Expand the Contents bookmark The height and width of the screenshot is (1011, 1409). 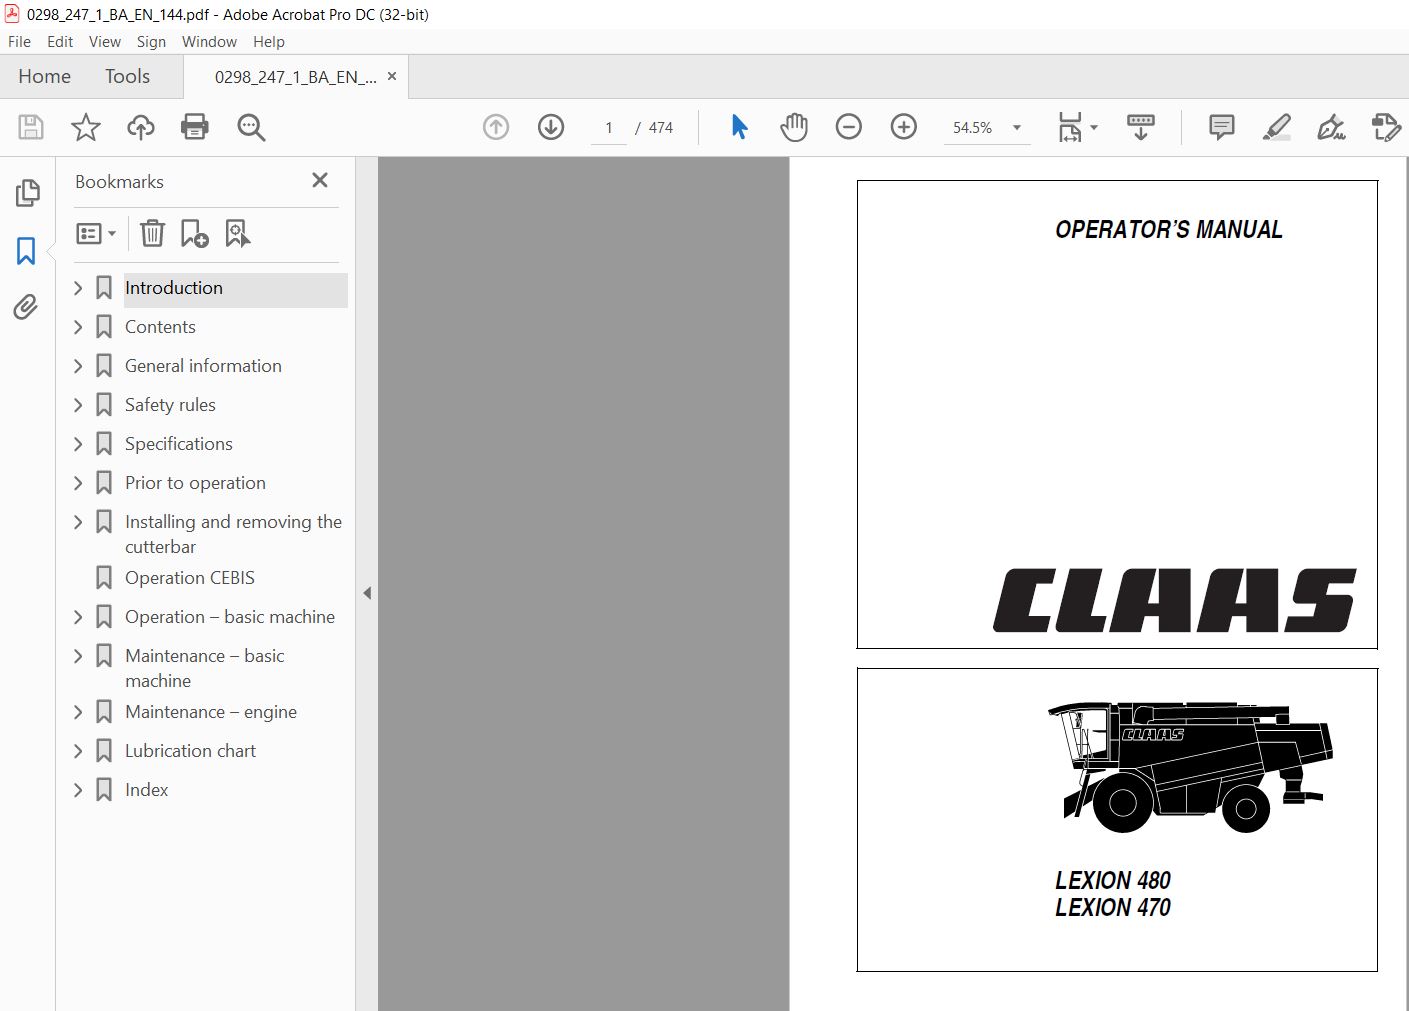(x=78, y=327)
